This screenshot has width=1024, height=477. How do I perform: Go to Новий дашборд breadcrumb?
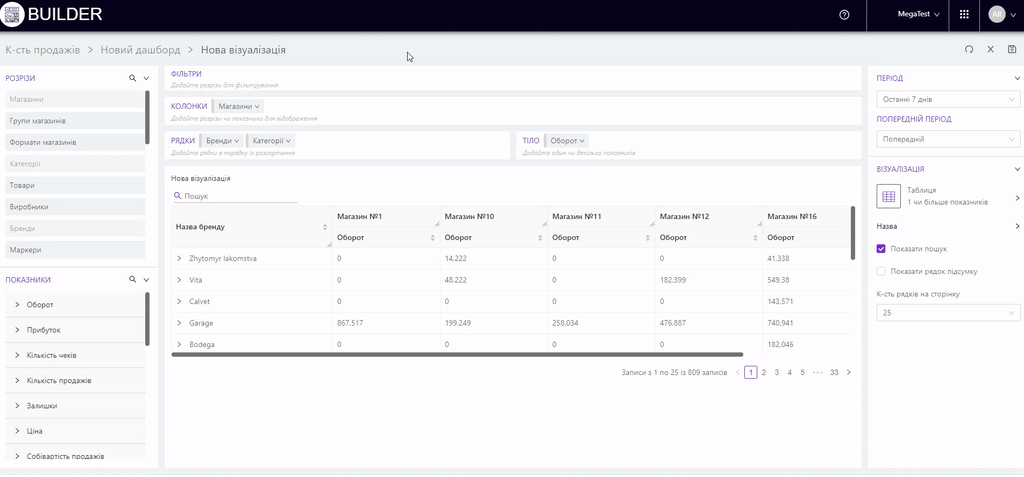(x=140, y=49)
